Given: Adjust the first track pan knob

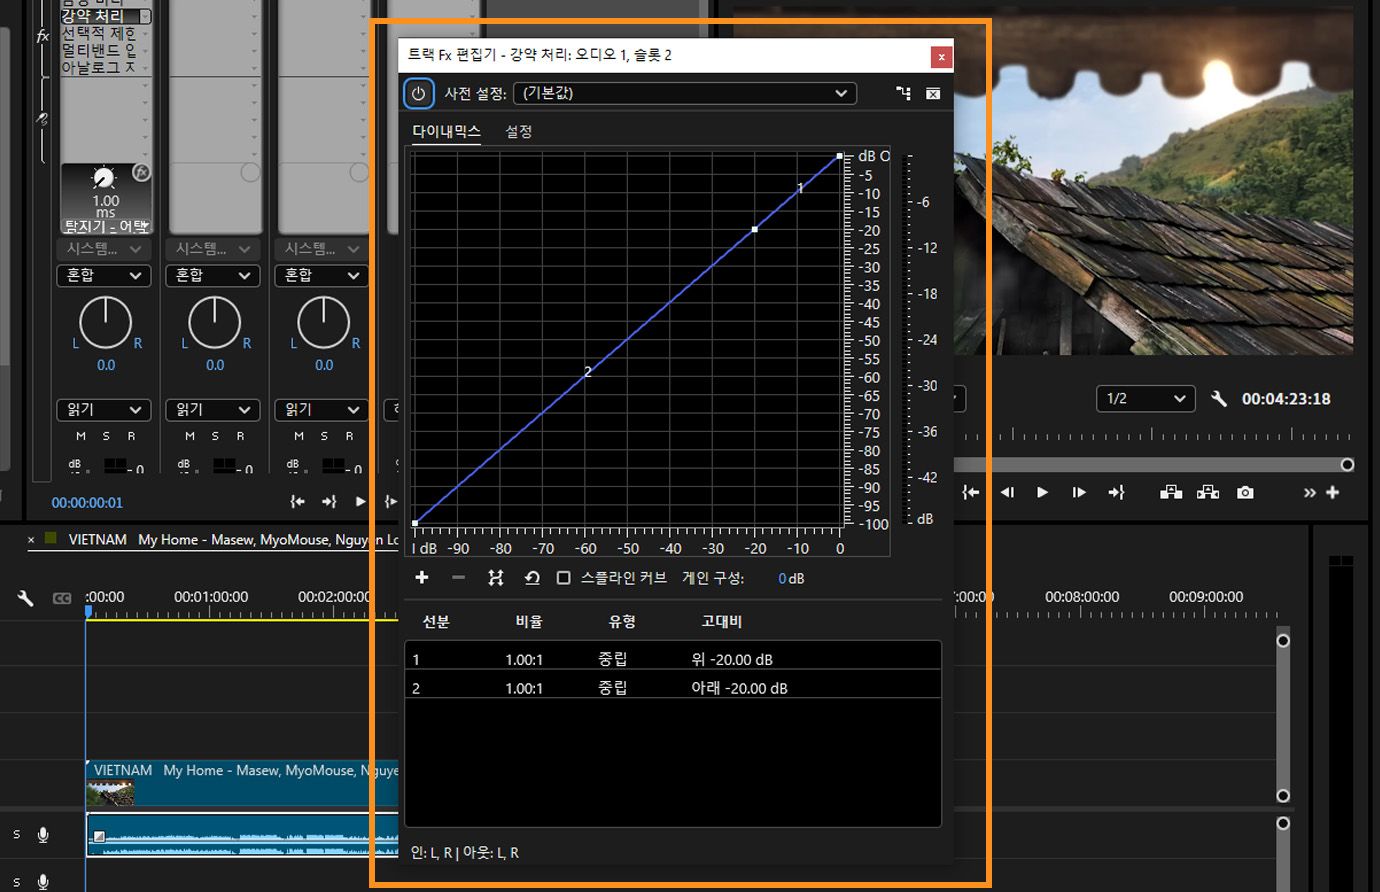Looking at the screenshot, I should [105, 322].
